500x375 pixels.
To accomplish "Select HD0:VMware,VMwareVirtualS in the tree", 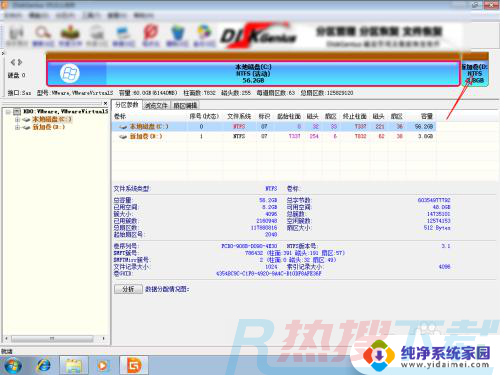I will tap(66, 111).
